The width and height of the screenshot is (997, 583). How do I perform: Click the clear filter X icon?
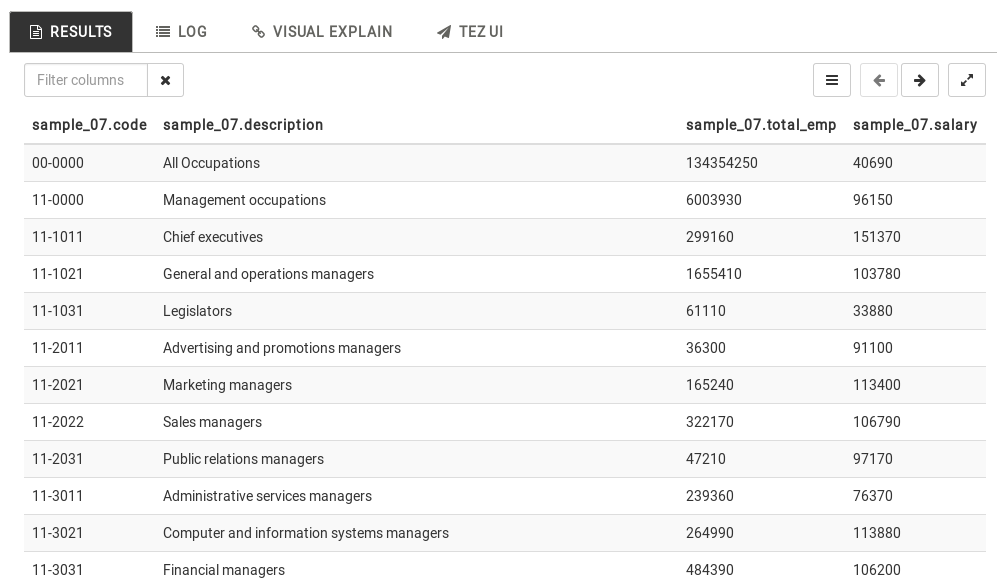(166, 80)
